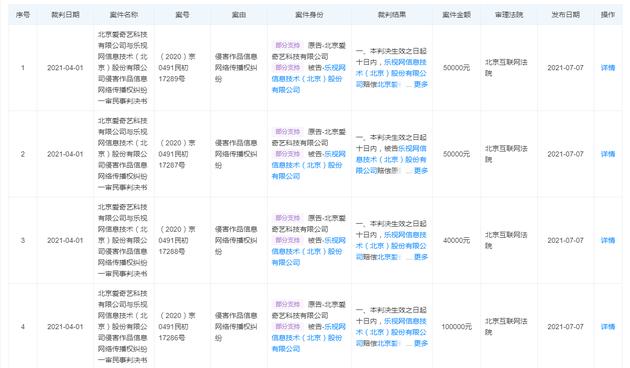Click 侵害作品信息网络传播权纠纷 in row 2
Viewport: 630px width, 368px height.
point(236,154)
